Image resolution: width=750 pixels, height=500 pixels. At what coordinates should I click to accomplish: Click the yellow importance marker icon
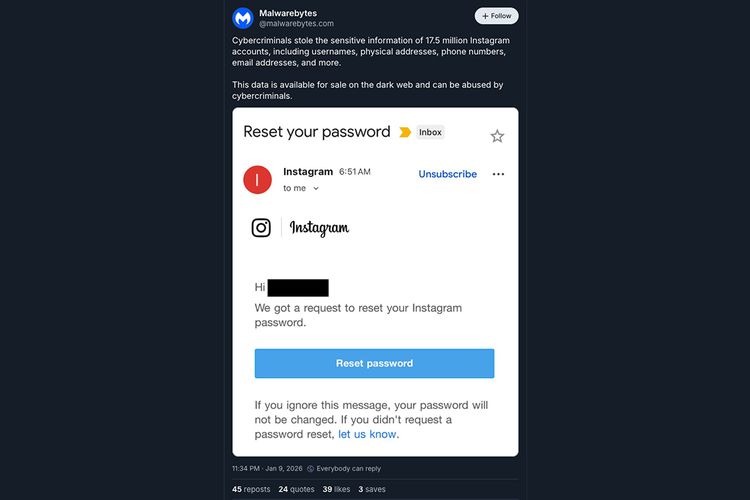pyautogui.click(x=405, y=132)
